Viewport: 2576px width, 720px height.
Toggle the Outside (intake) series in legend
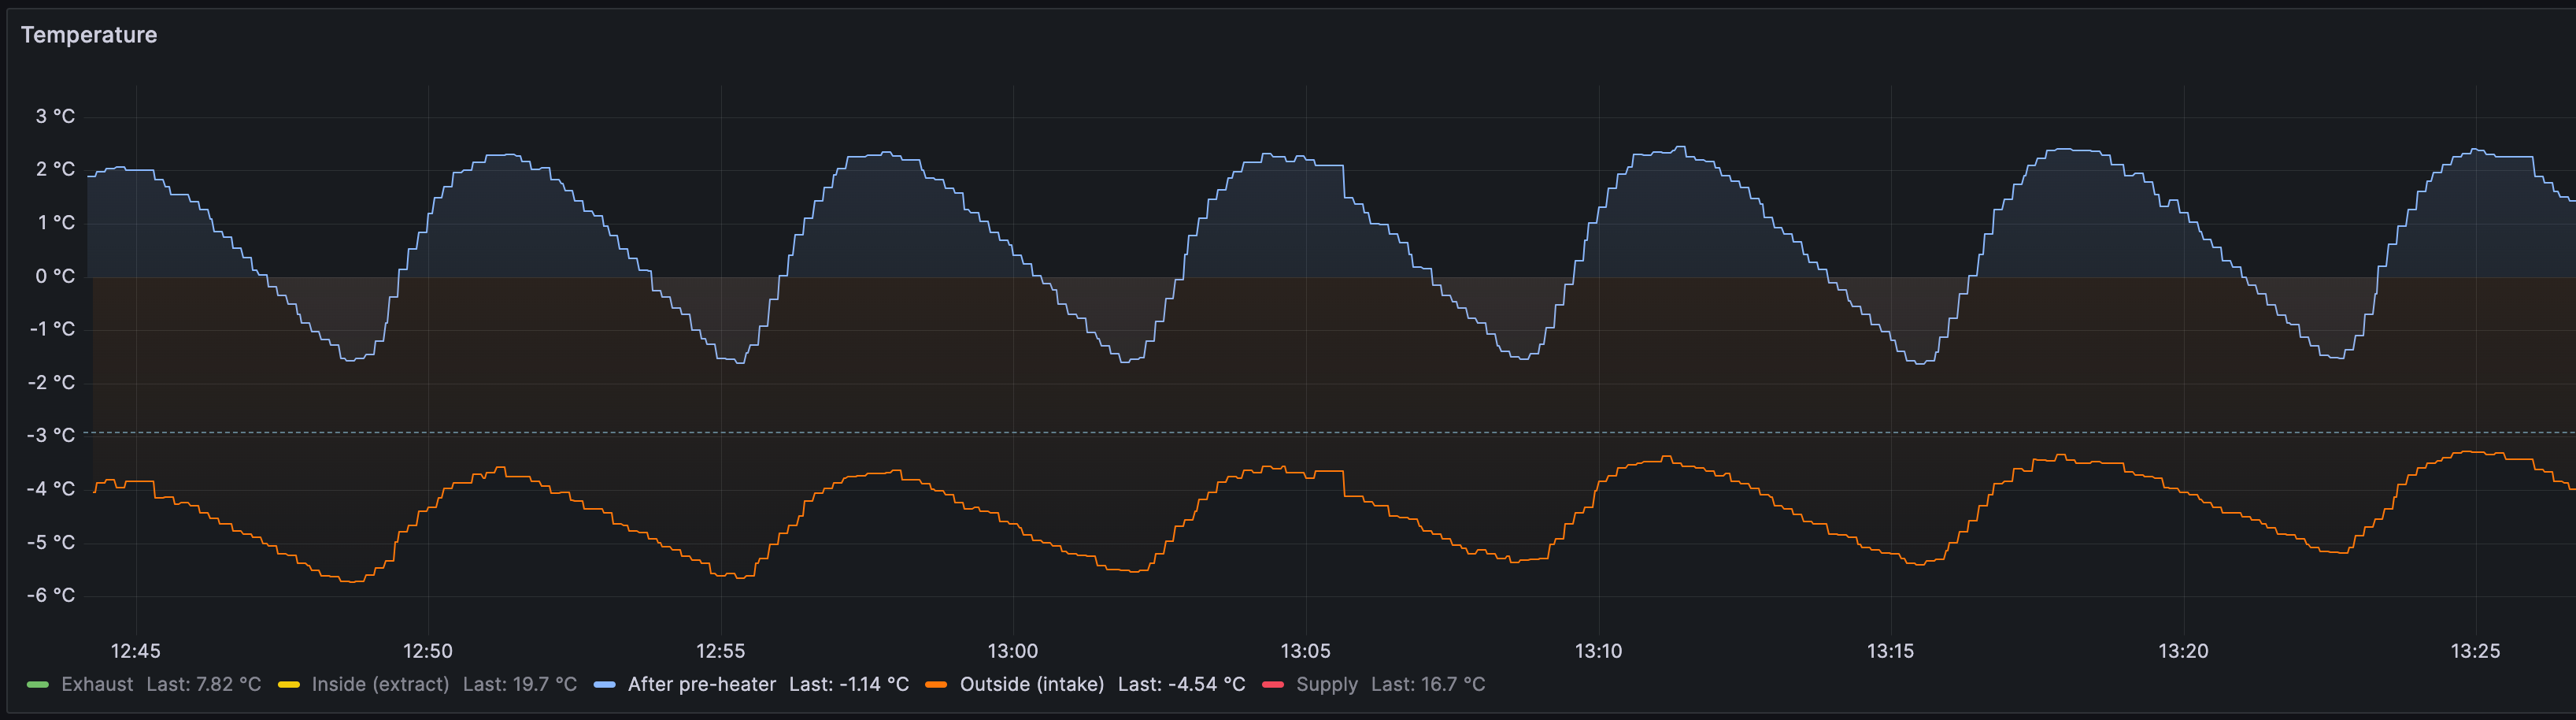coord(1031,684)
